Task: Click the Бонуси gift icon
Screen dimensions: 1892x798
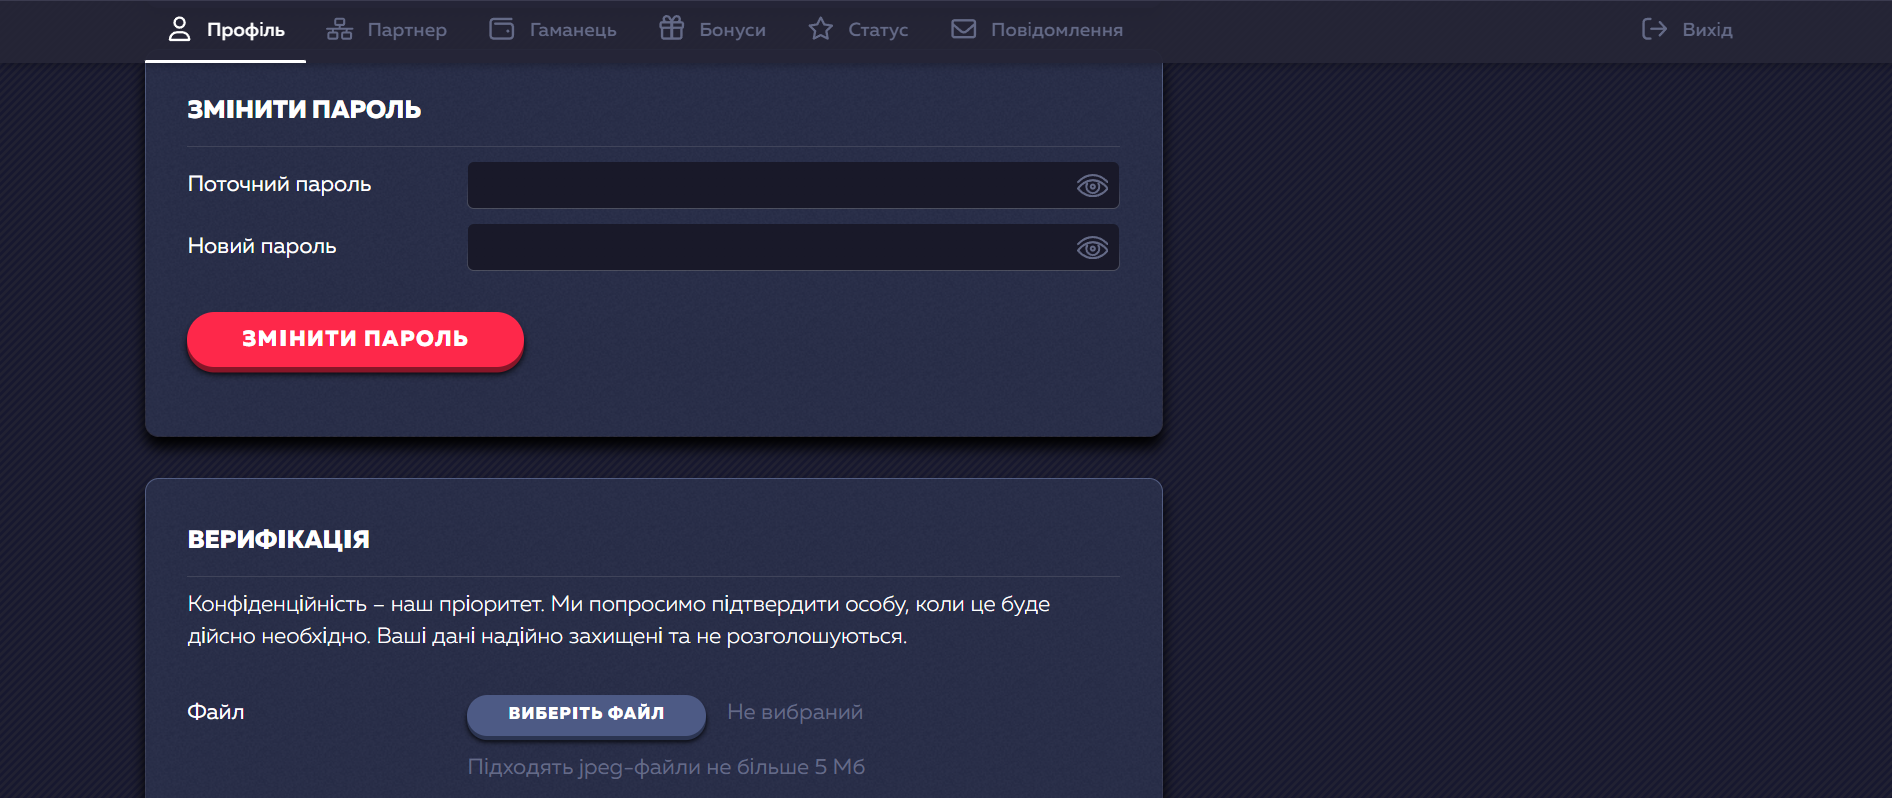Action: tap(671, 28)
